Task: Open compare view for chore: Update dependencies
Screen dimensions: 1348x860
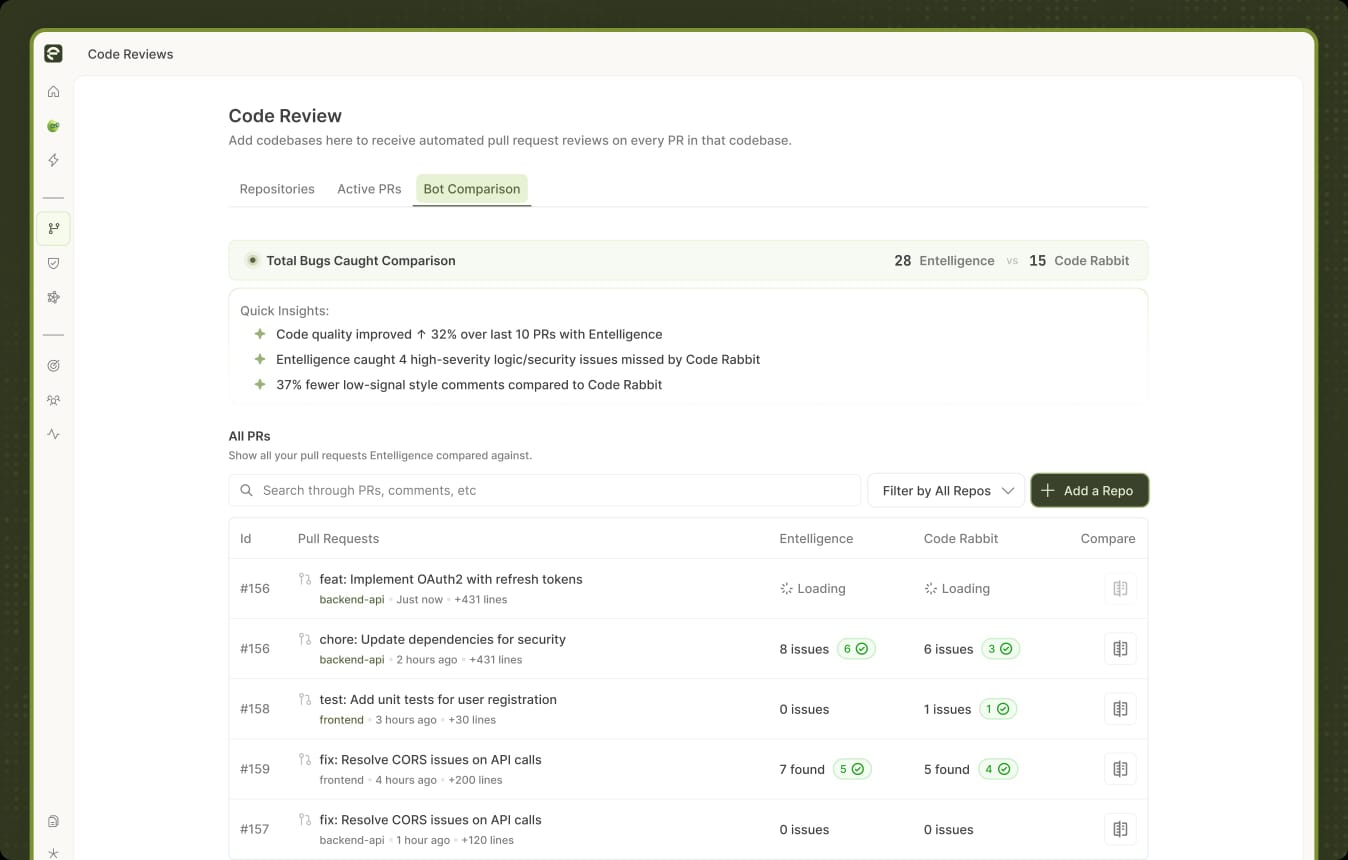Action: pos(1120,649)
